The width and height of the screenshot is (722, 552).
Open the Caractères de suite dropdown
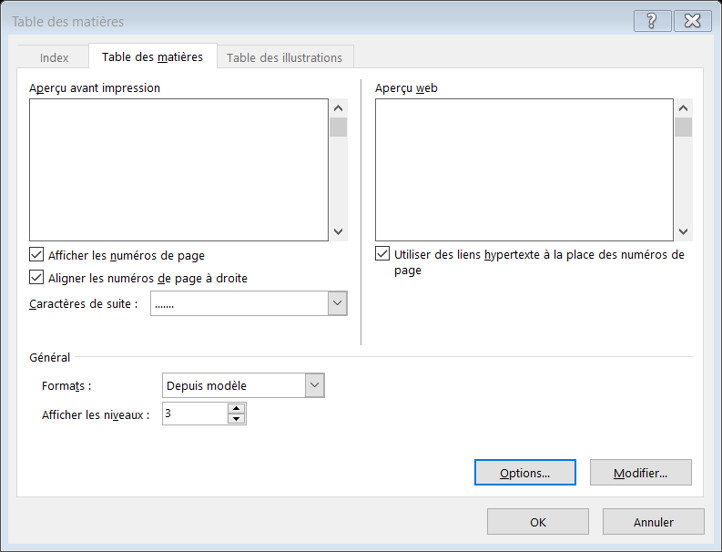(x=337, y=303)
